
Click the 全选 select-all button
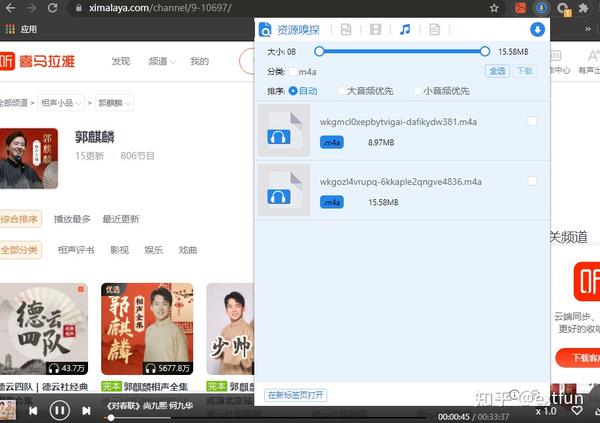point(497,71)
